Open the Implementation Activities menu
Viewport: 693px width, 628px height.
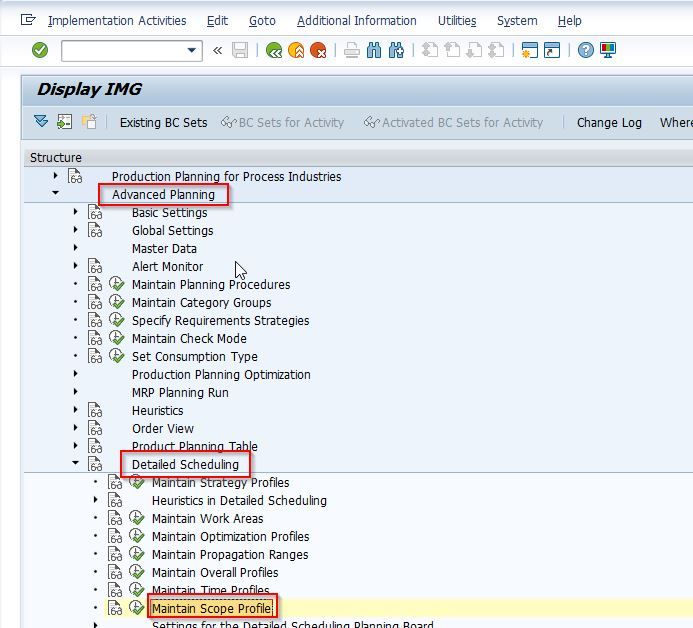click(117, 20)
